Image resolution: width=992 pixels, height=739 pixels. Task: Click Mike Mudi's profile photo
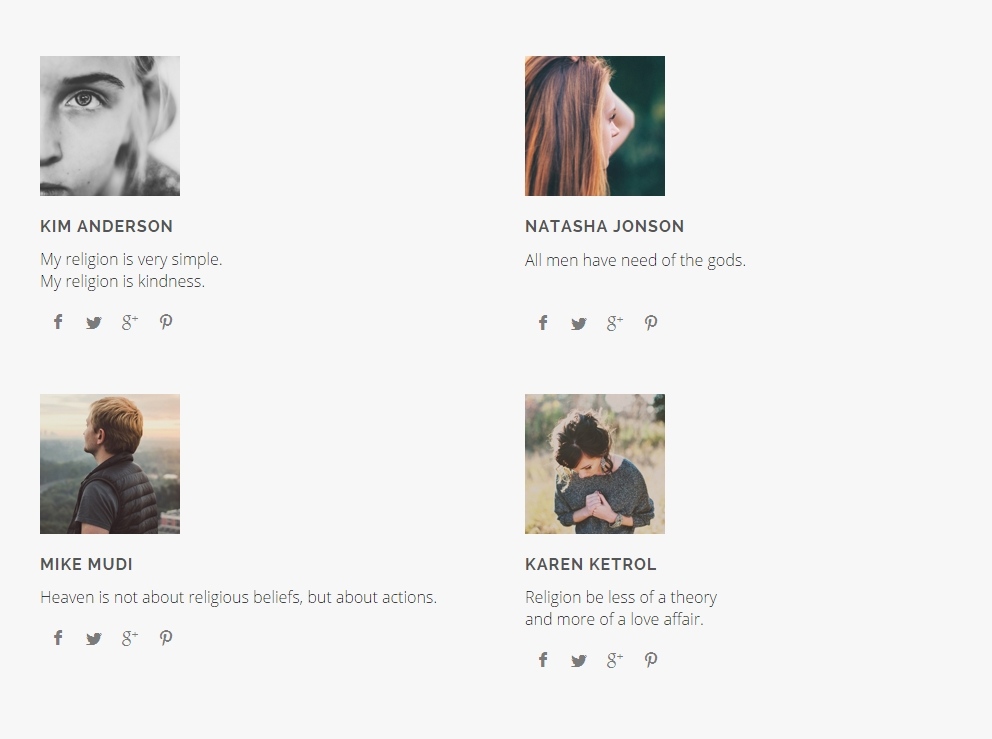[x=110, y=464]
